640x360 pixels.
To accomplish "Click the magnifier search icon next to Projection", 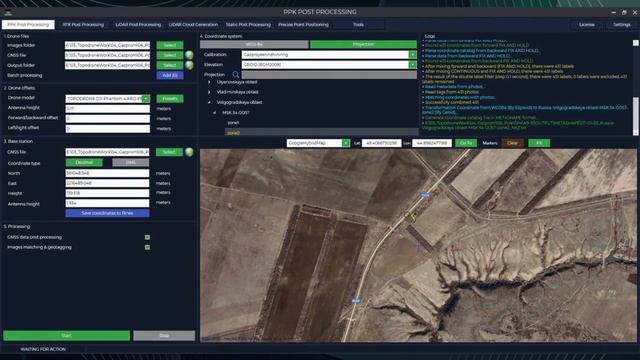I will coord(236,75).
